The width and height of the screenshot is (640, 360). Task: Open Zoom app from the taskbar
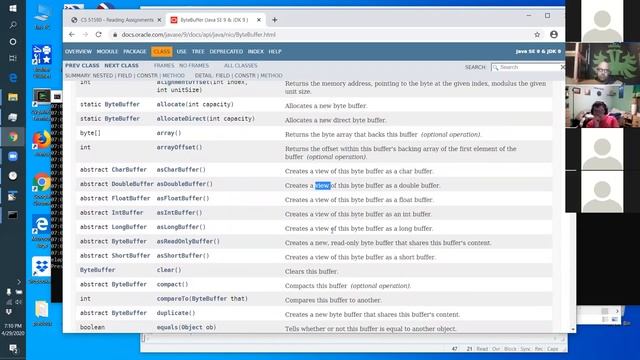point(13,156)
